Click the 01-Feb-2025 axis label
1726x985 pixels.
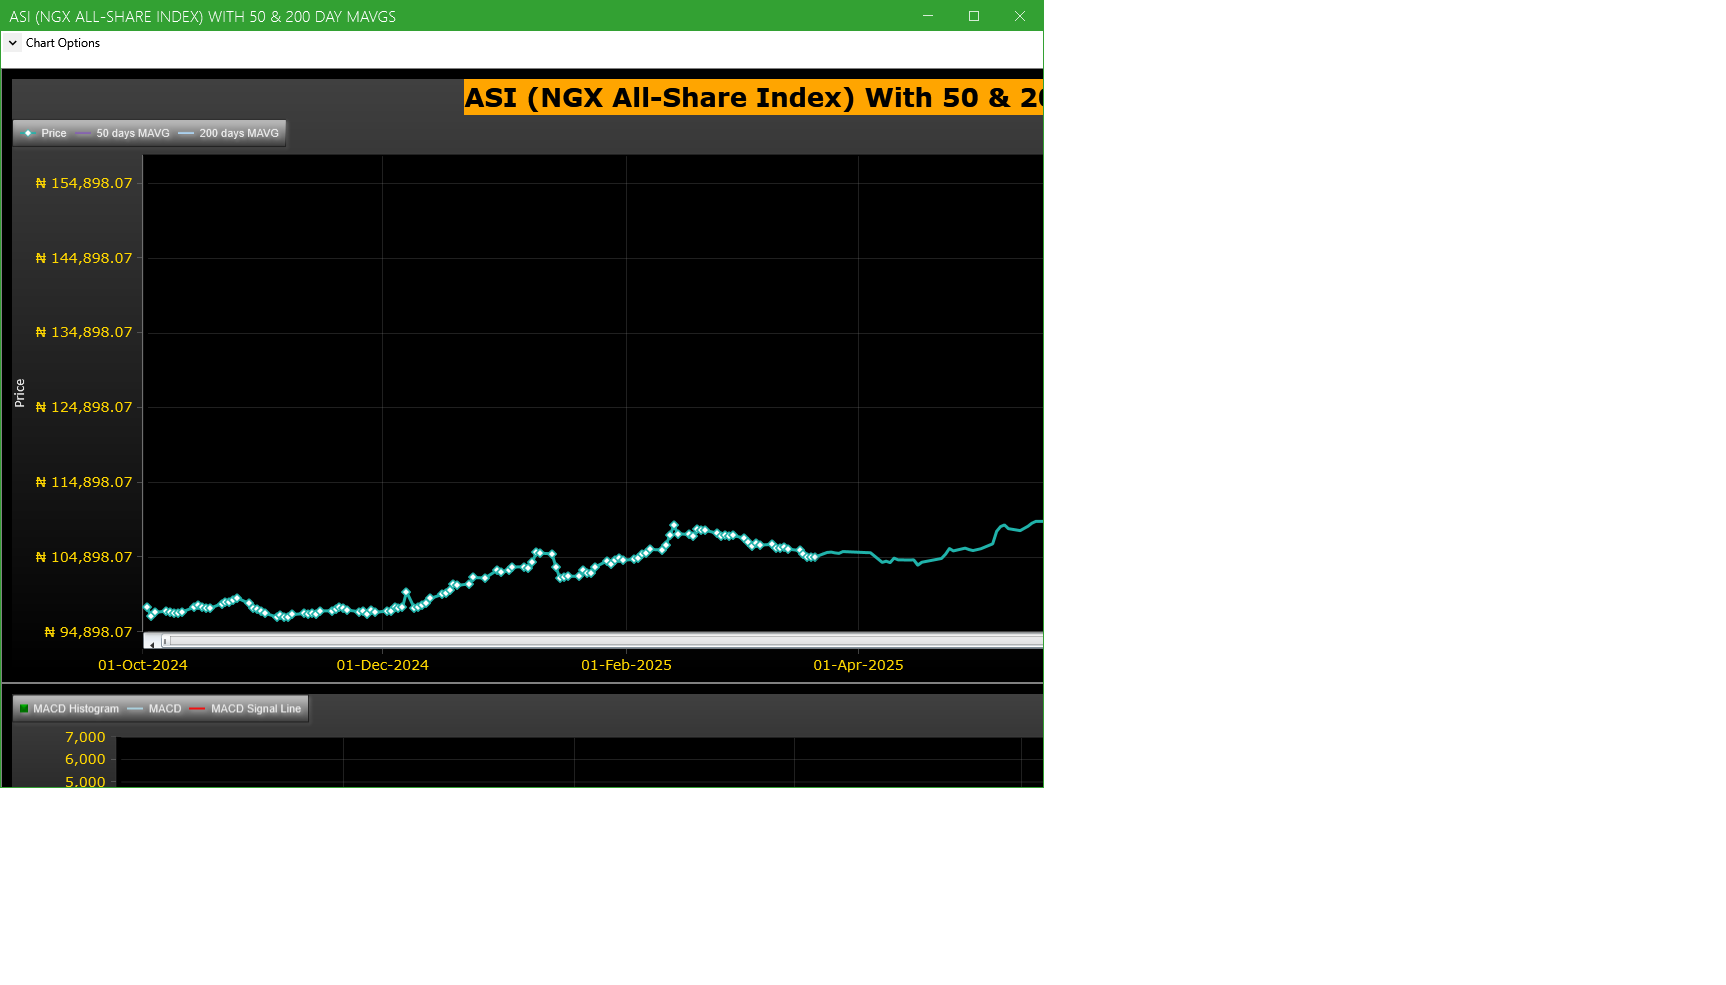point(626,664)
